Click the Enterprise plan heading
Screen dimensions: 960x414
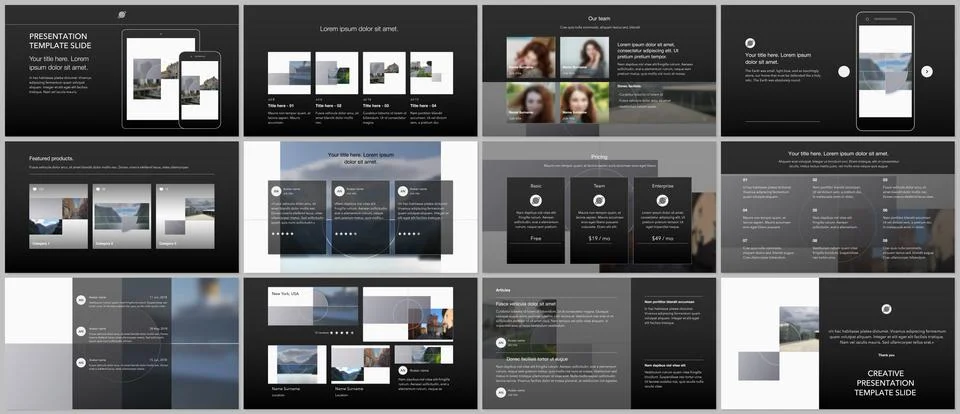662,185
